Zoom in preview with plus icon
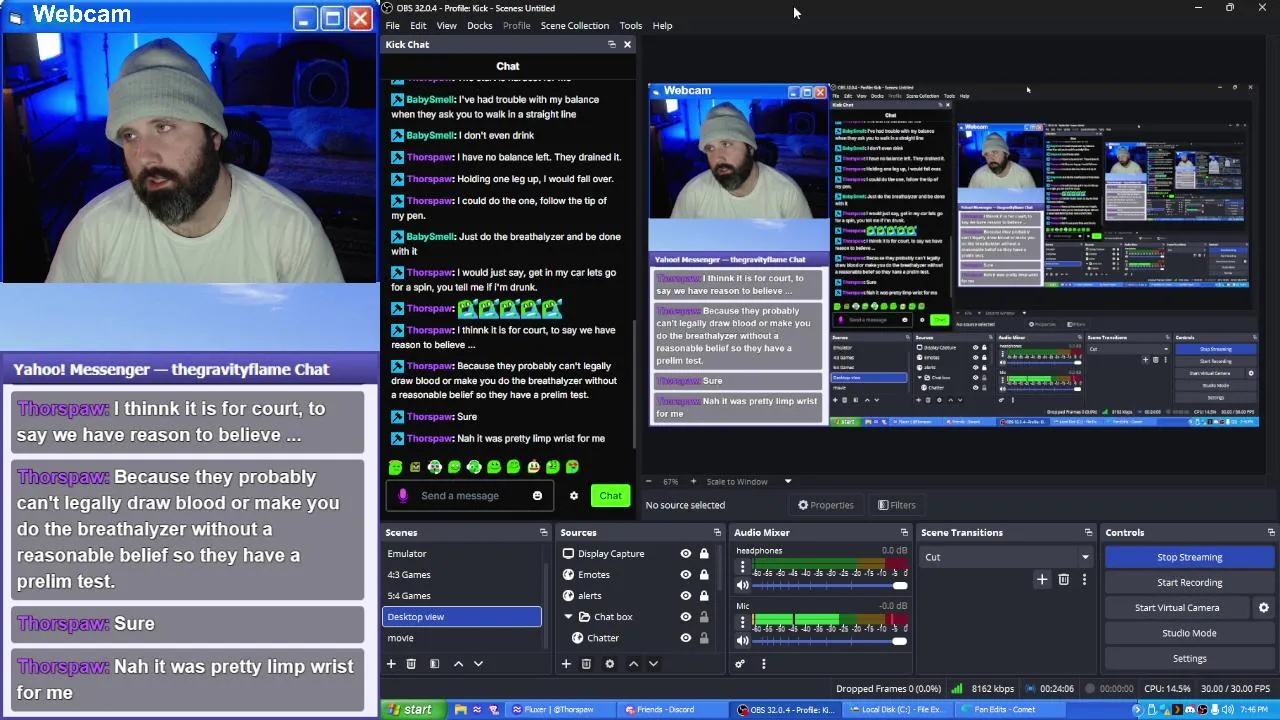 click(693, 481)
